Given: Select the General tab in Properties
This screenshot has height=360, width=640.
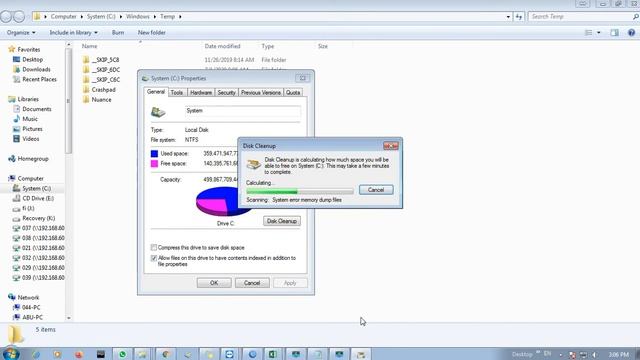Looking at the screenshot, I should [156, 92].
